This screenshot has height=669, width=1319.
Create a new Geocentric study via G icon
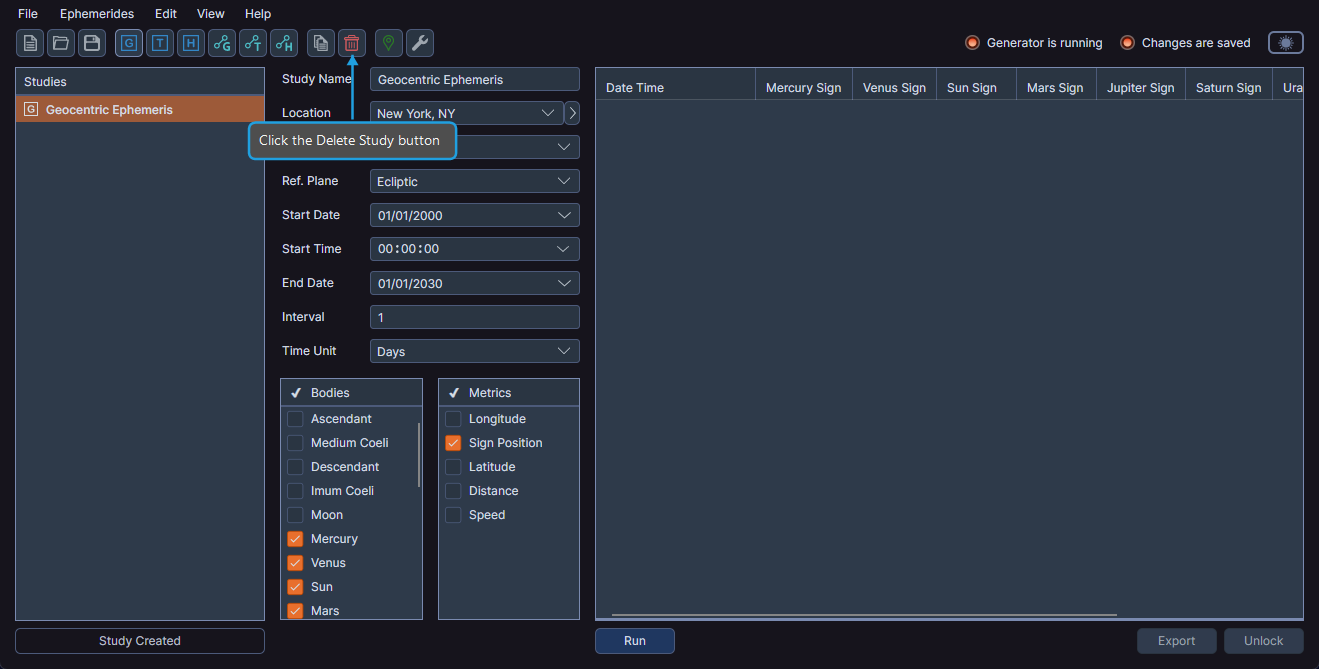[128, 43]
